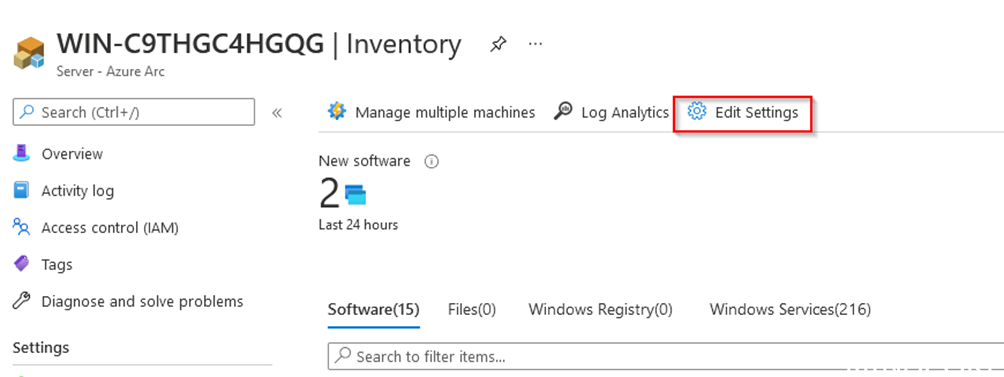Click the Edit Settings gear icon
Image resolution: width=1004 pixels, height=377 pixels.
click(x=696, y=111)
